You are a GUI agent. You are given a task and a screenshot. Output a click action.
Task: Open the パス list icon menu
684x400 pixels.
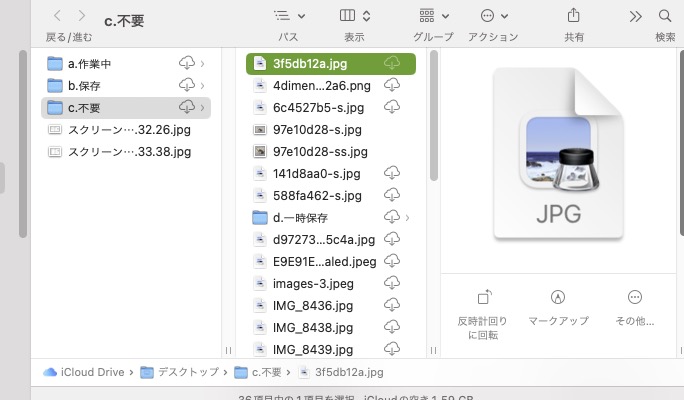(x=289, y=16)
